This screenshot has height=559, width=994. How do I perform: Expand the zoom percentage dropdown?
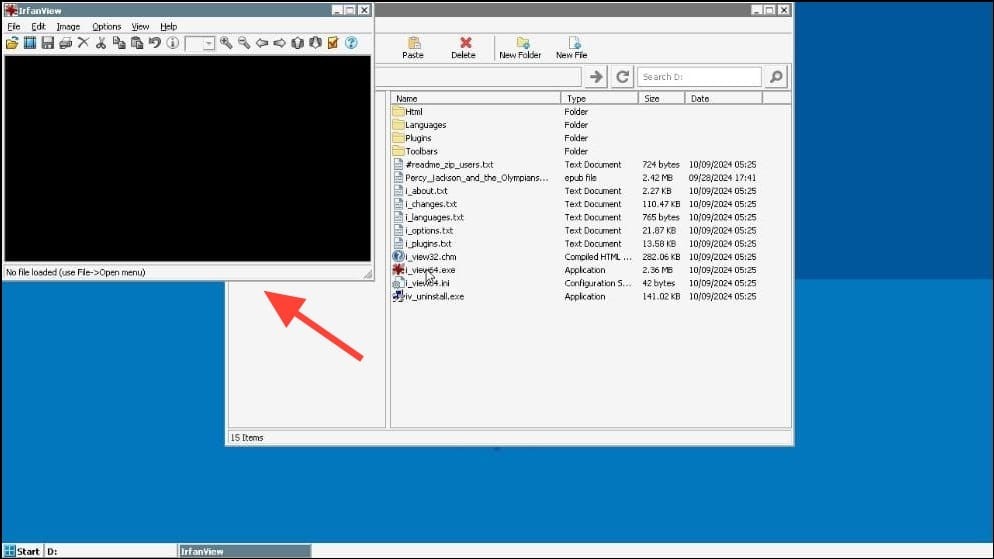[209, 44]
